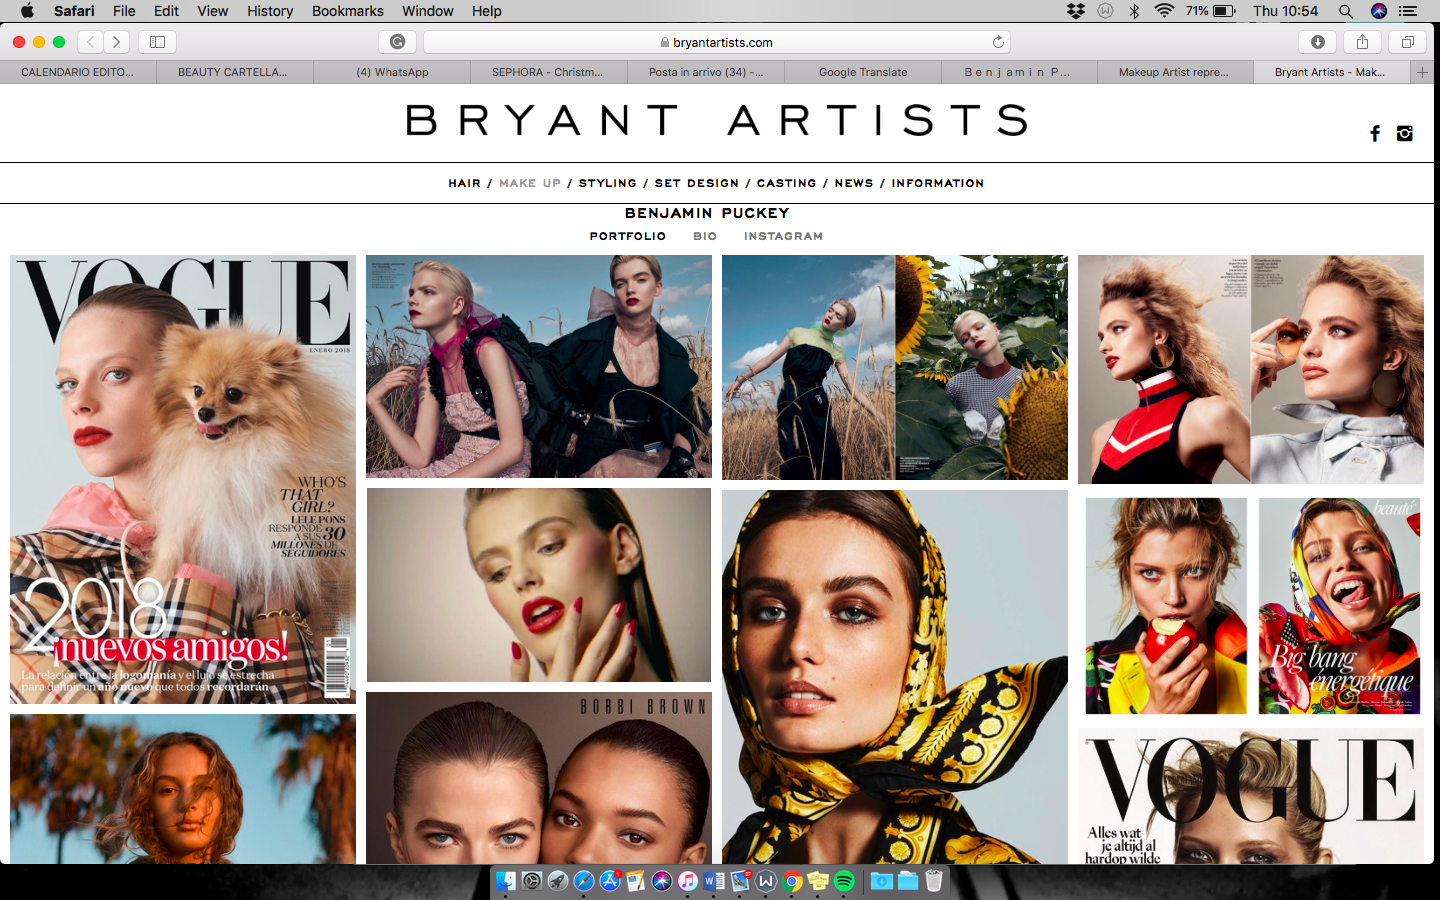The width and height of the screenshot is (1440, 900).
Task: Open Spotlight search
Action: pyautogui.click(x=1346, y=11)
